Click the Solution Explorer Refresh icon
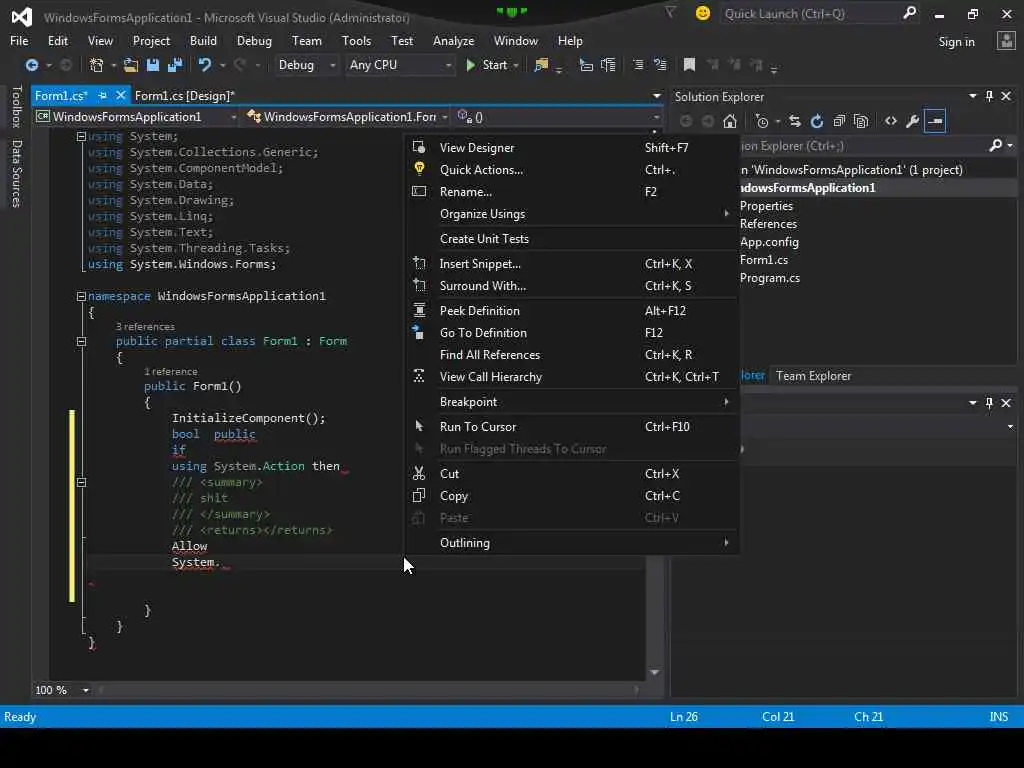 pyautogui.click(x=817, y=121)
